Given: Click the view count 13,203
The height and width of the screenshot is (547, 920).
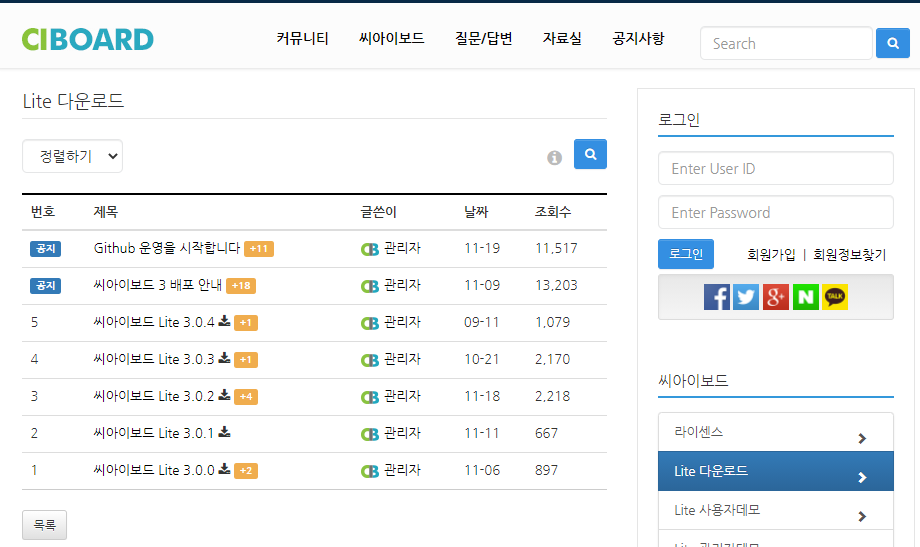Looking at the screenshot, I should pyautogui.click(x=556, y=285).
